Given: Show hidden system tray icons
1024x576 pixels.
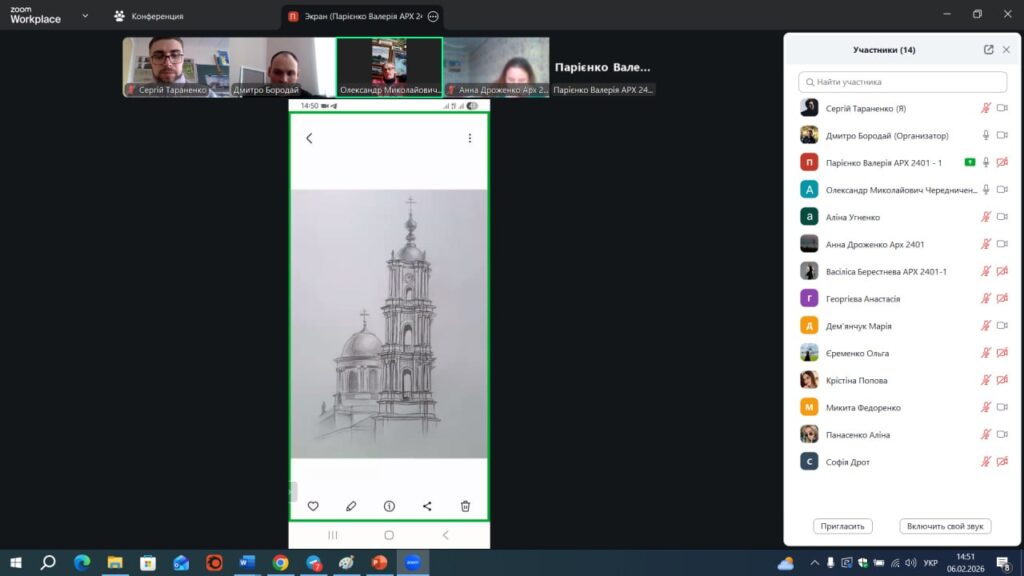Looking at the screenshot, I should tap(814, 563).
